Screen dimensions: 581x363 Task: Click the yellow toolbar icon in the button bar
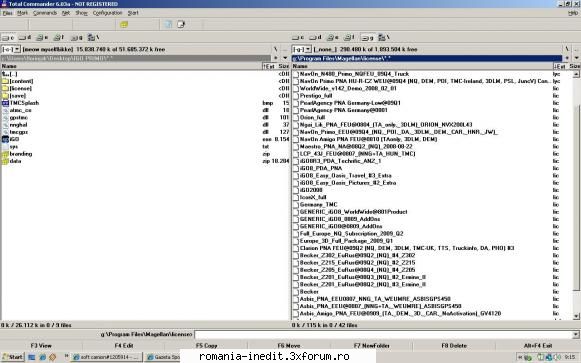(x=124, y=24)
